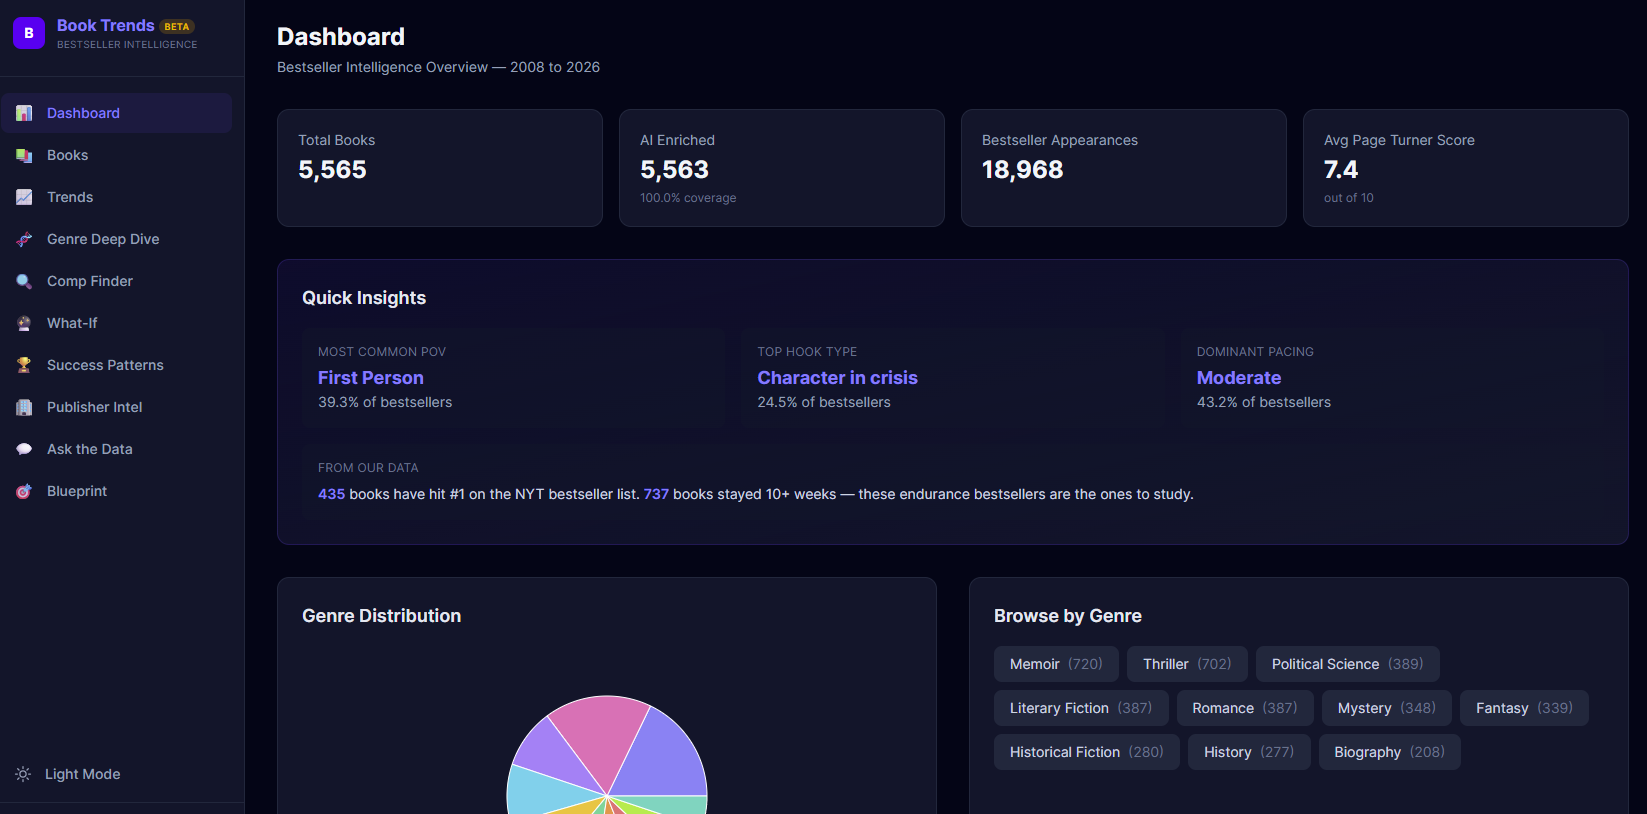
Task: Select the Biography (208) genre chip
Action: (1389, 752)
